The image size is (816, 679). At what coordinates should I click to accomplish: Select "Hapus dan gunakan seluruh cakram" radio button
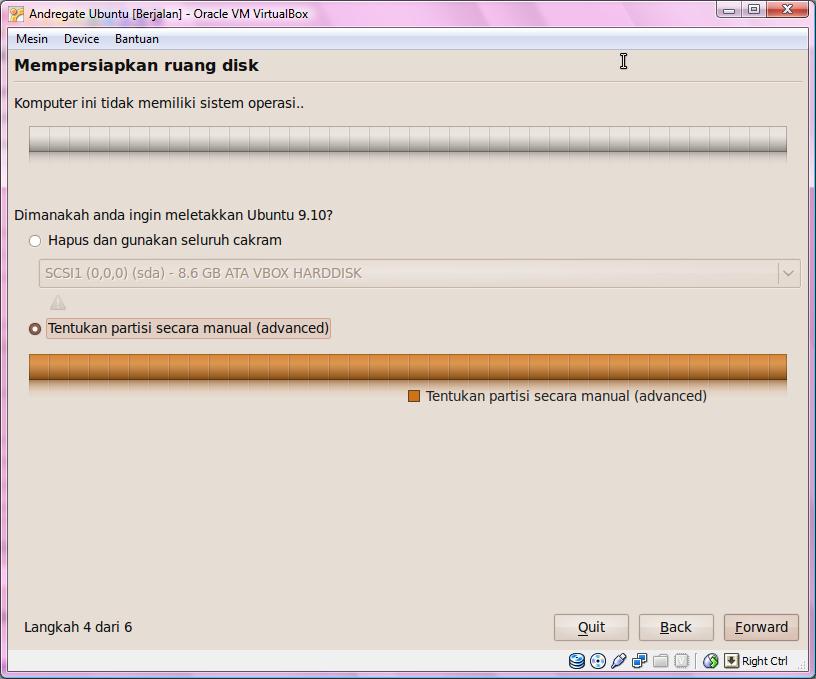(35, 241)
